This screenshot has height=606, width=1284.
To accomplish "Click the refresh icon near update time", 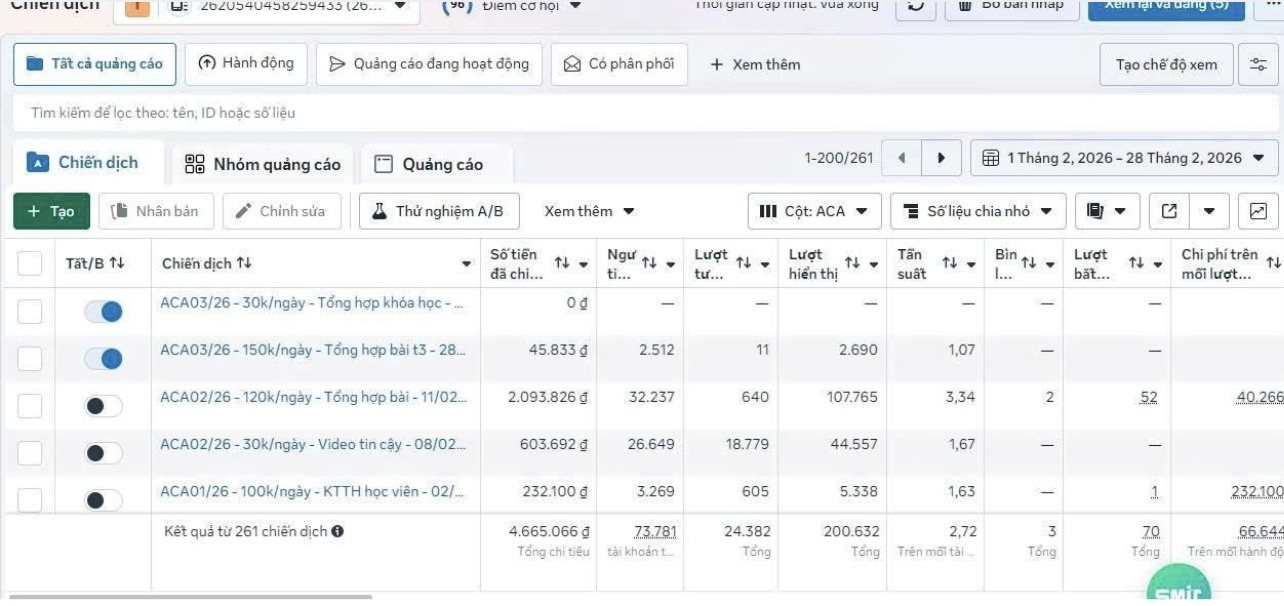I will point(916,6).
